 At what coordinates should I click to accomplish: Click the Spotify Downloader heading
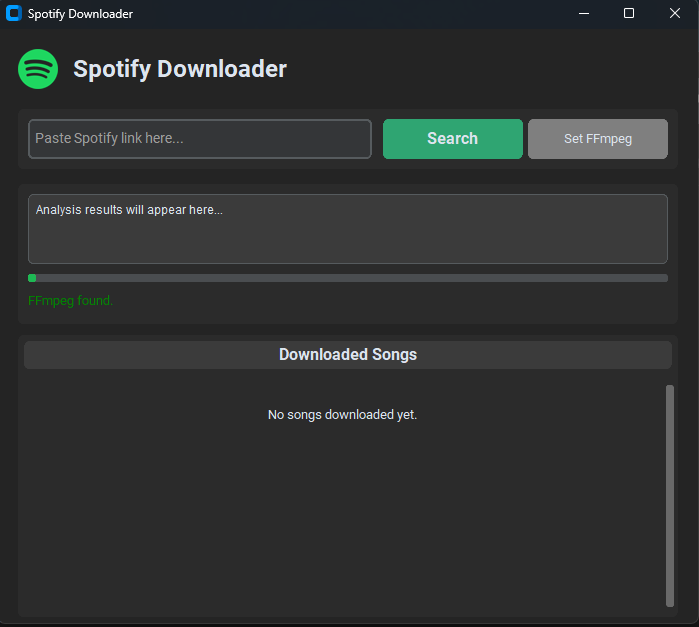pos(180,69)
